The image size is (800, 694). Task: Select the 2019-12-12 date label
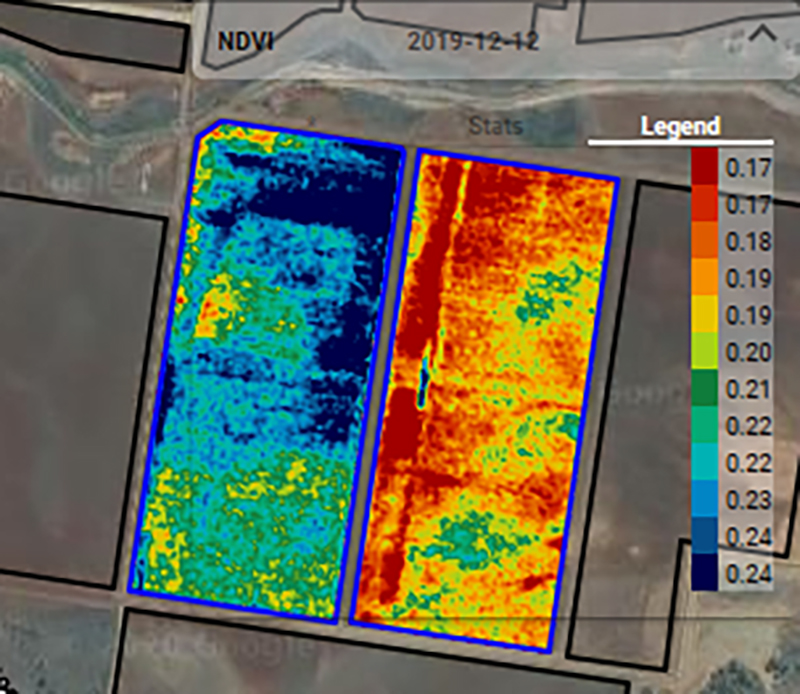pyautogui.click(x=474, y=42)
